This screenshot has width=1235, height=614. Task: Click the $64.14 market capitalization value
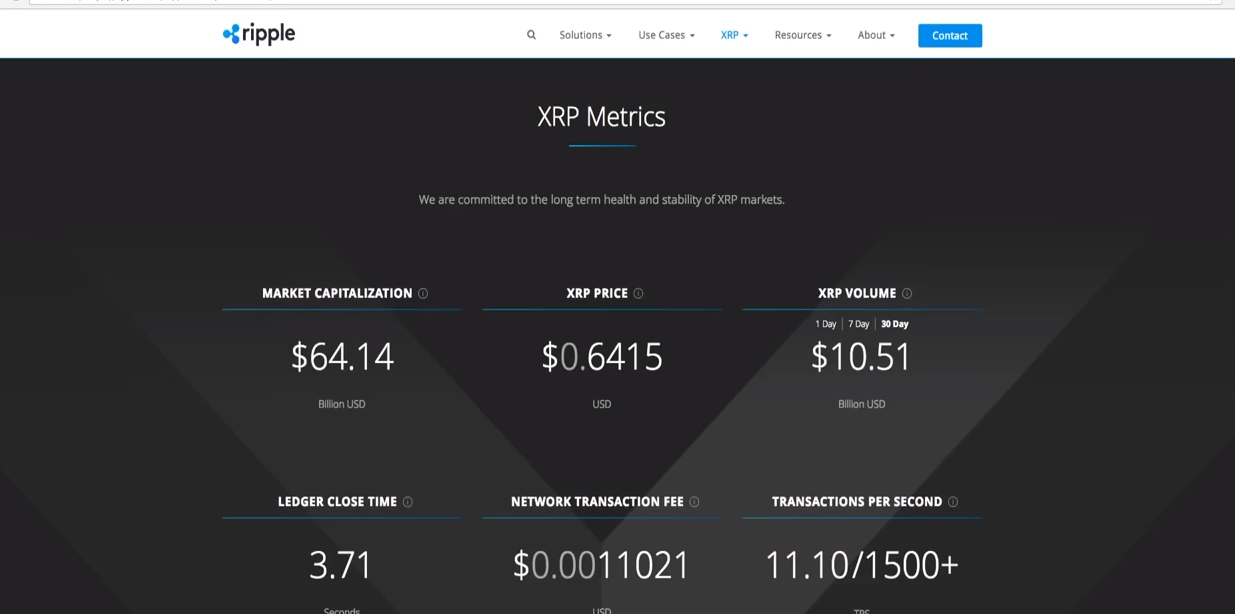pos(342,357)
